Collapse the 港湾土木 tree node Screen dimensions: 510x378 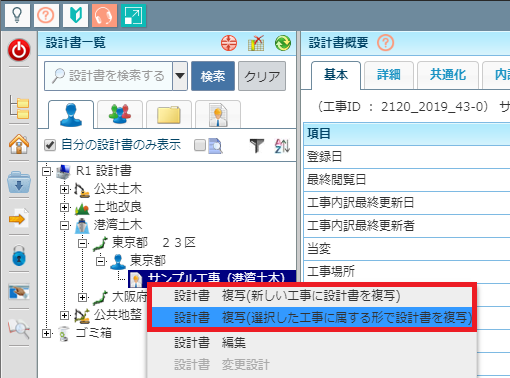pos(64,226)
